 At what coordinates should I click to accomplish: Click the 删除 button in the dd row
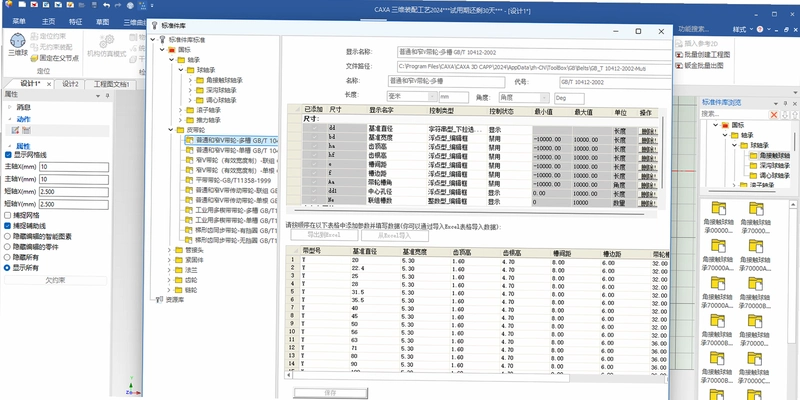click(648, 130)
